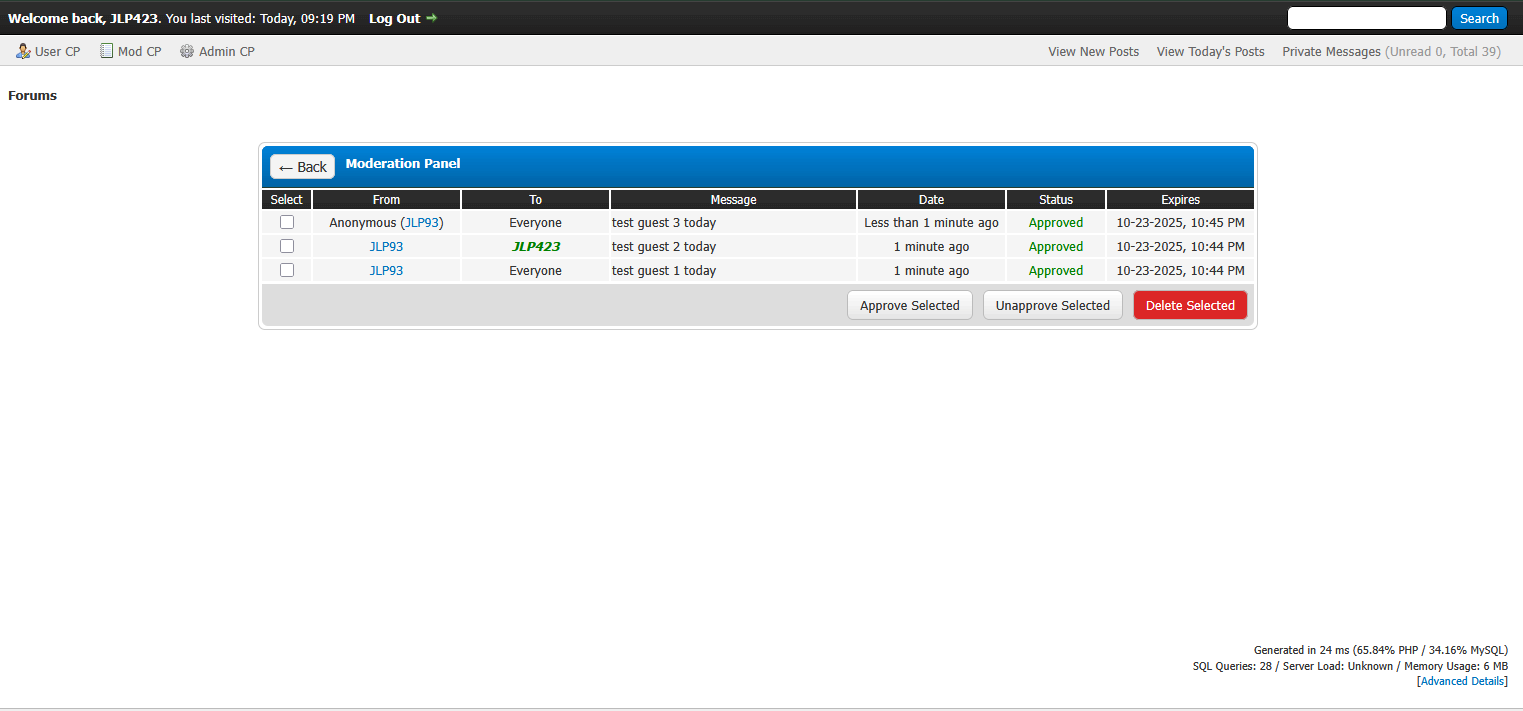Select checkbox for 'test guest 3 today'

[x=287, y=222]
